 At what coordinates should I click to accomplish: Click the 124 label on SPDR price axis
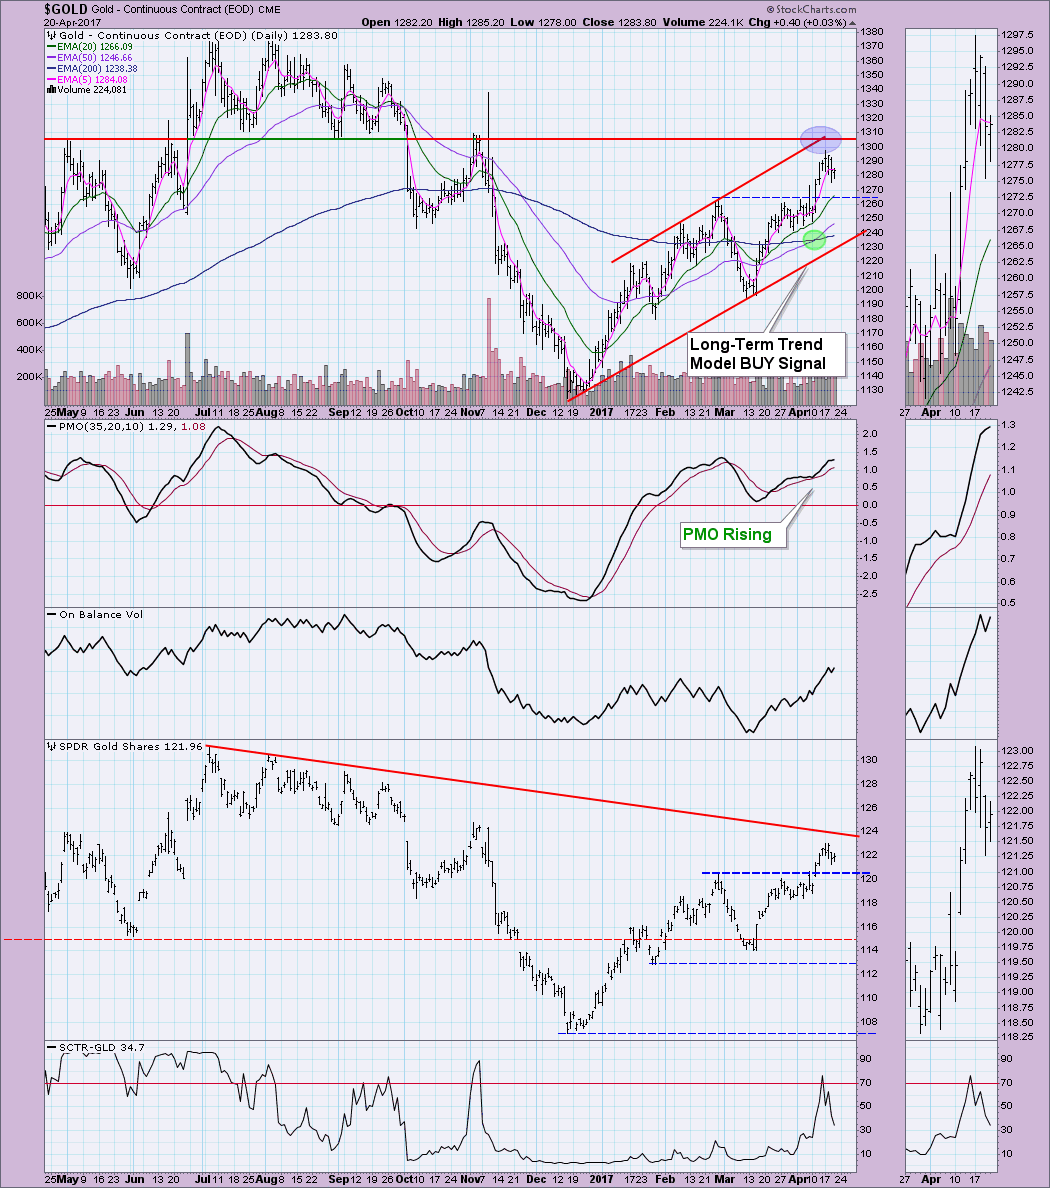click(869, 831)
